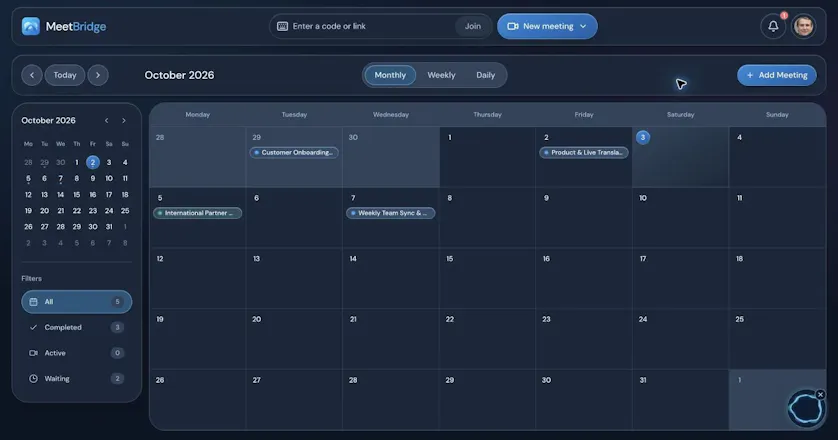Show previous month in mini calendar
Image resolution: width=838 pixels, height=440 pixels.
click(x=107, y=121)
